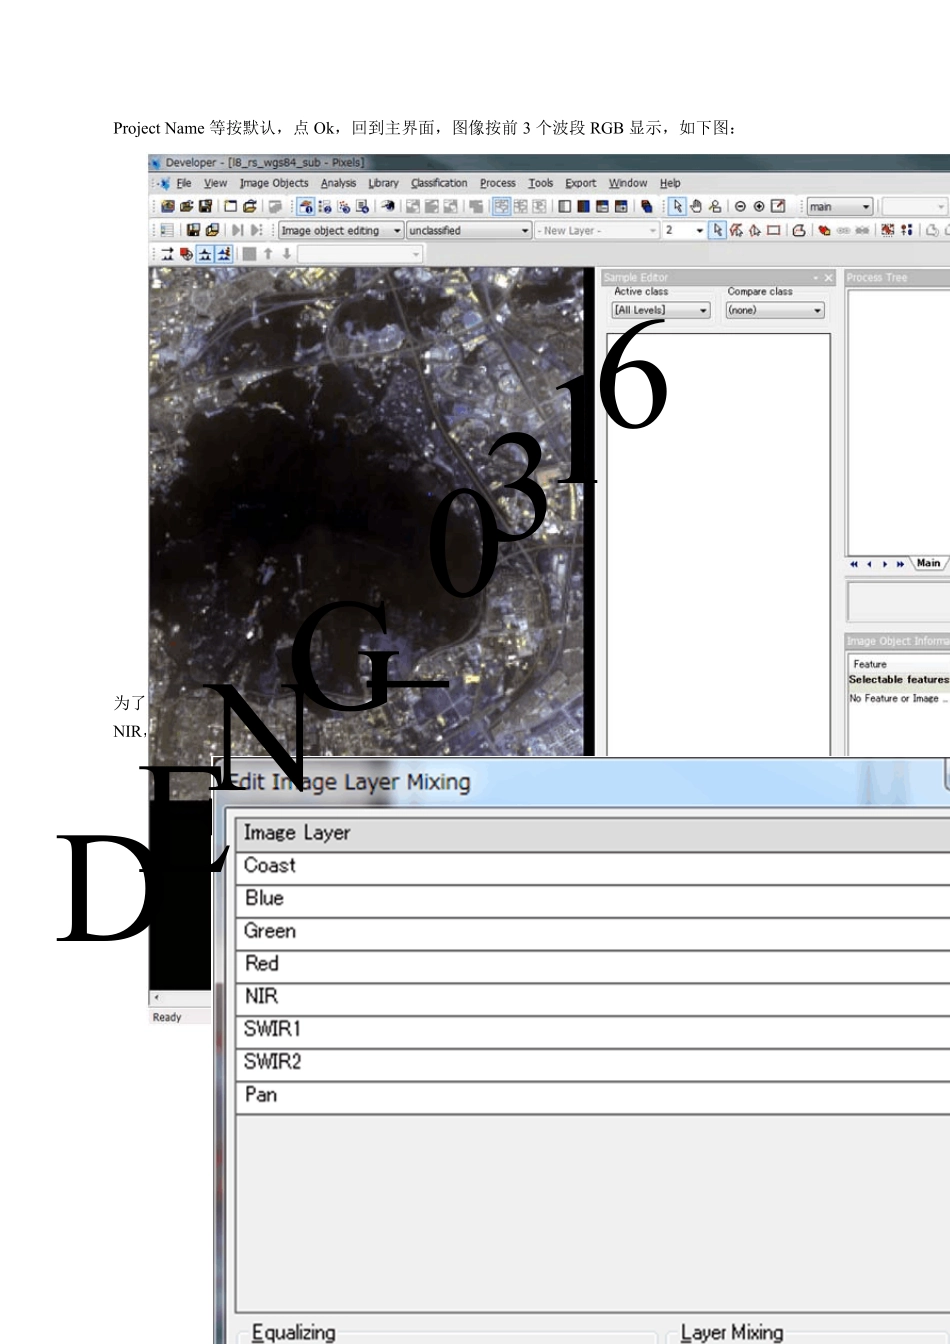The image size is (950, 1344).
Task: Open the File menu
Action: [x=184, y=183]
